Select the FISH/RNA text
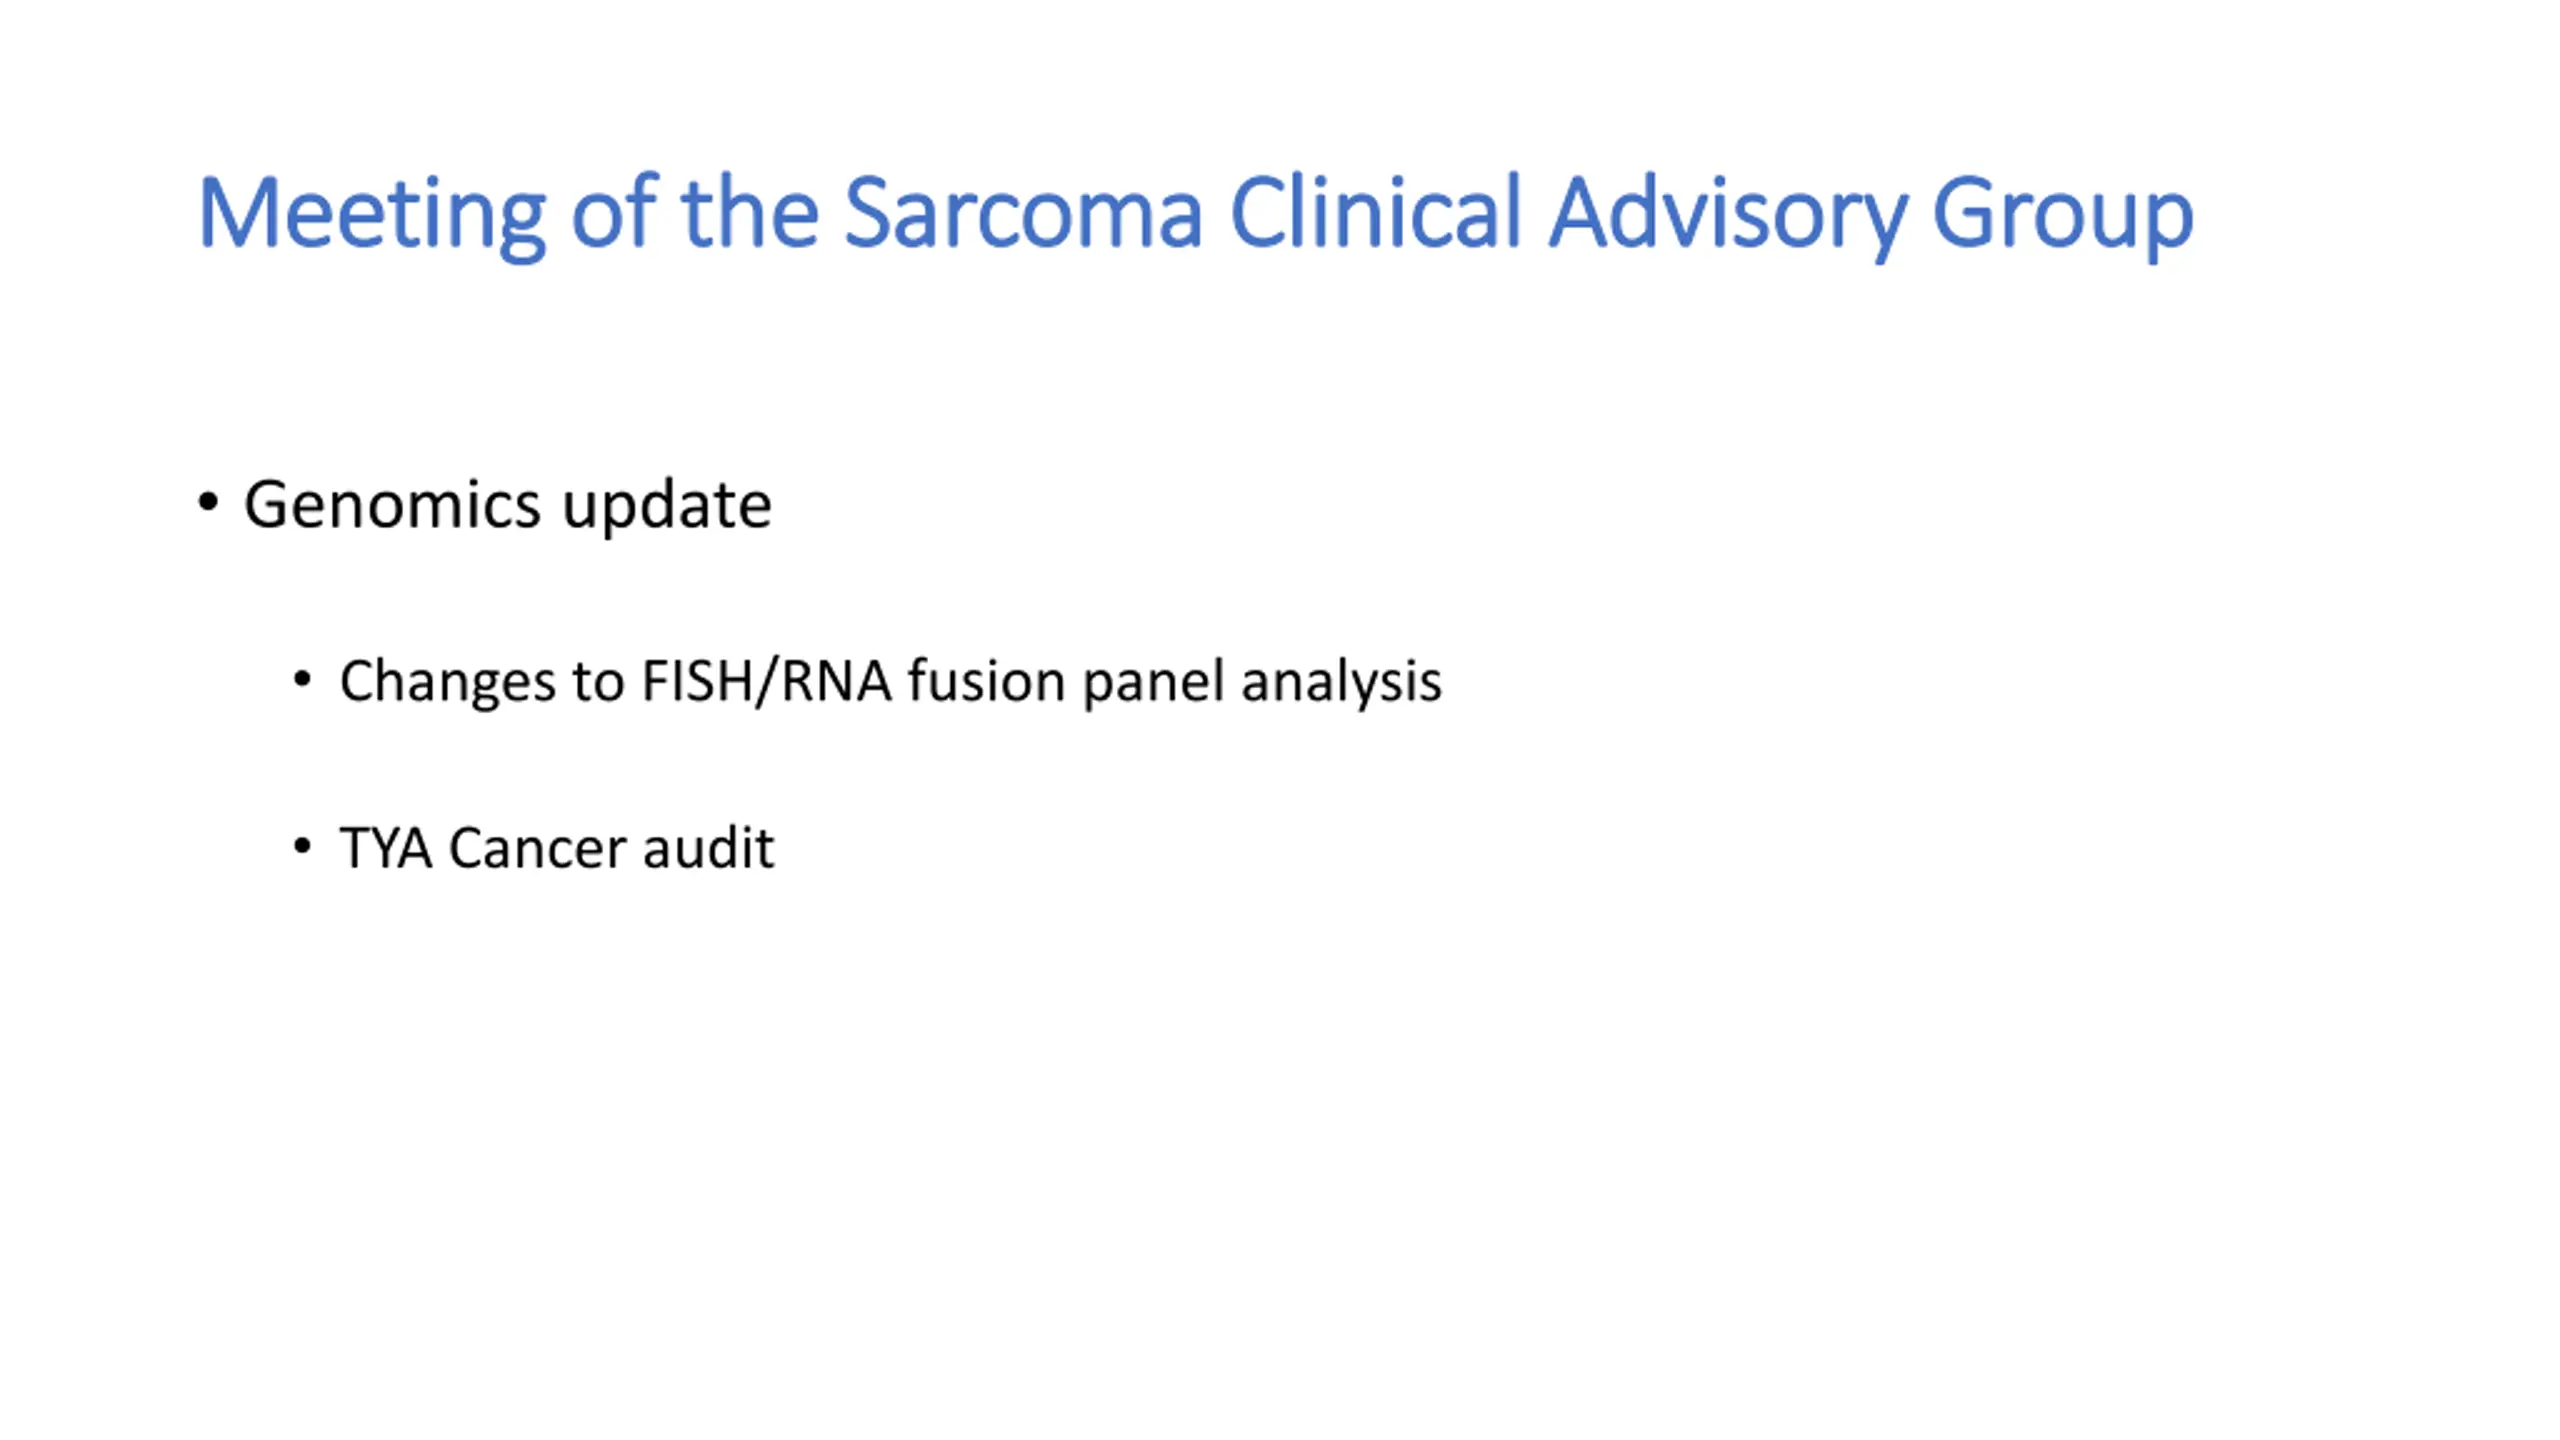 766,682
